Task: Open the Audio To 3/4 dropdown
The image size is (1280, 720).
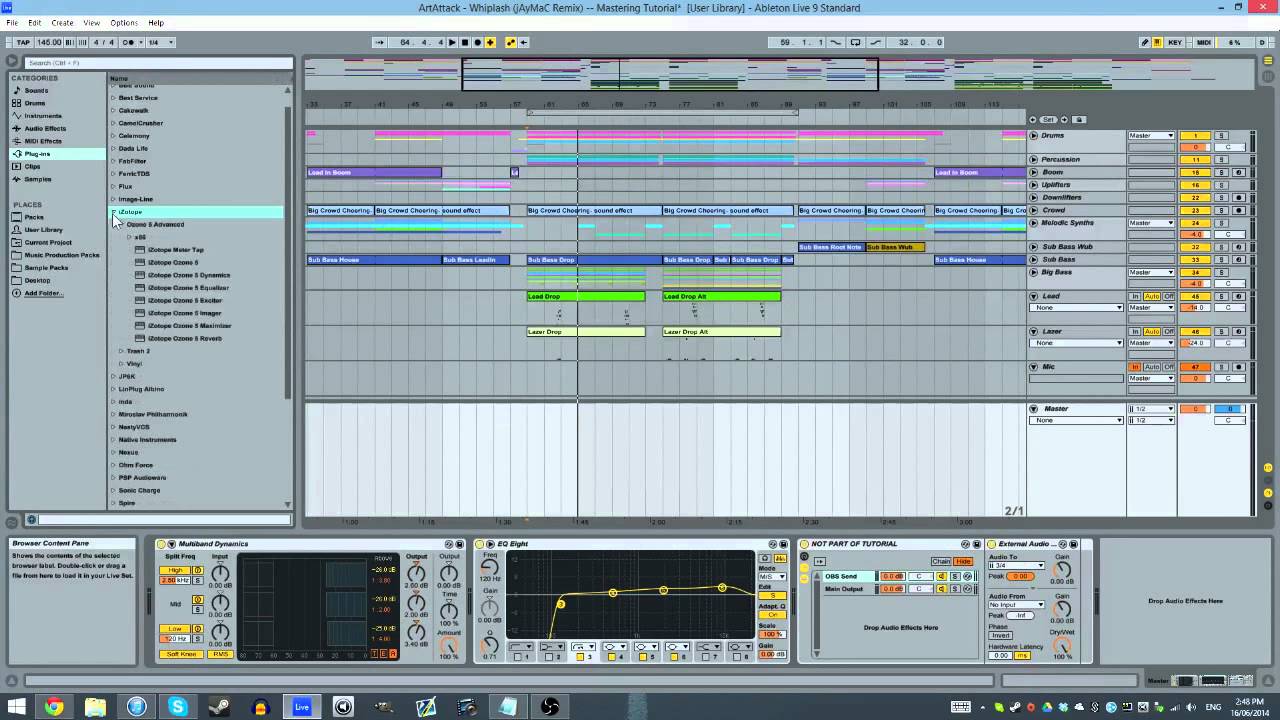Action: point(1016,566)
